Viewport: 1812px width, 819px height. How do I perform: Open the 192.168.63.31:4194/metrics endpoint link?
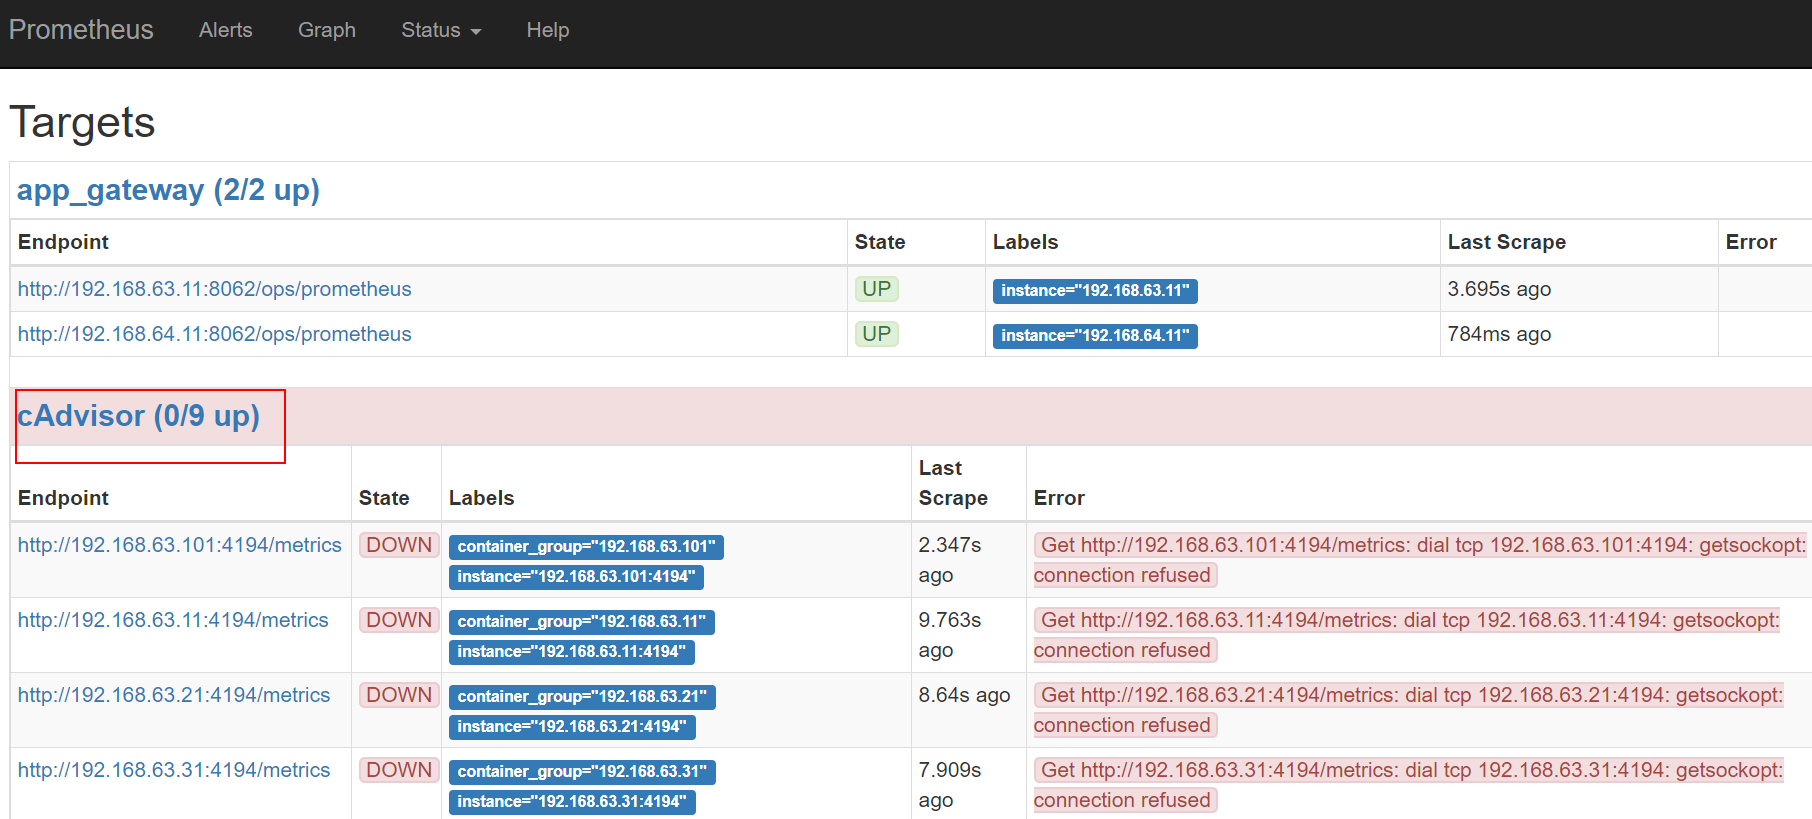tap(174, 770)
